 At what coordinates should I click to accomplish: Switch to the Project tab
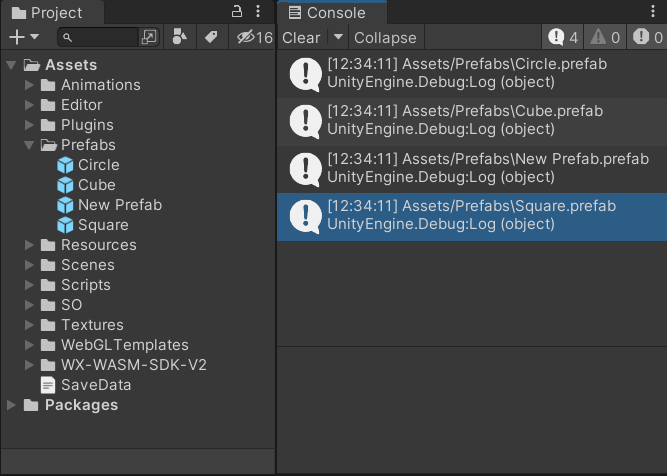(52, 12)
